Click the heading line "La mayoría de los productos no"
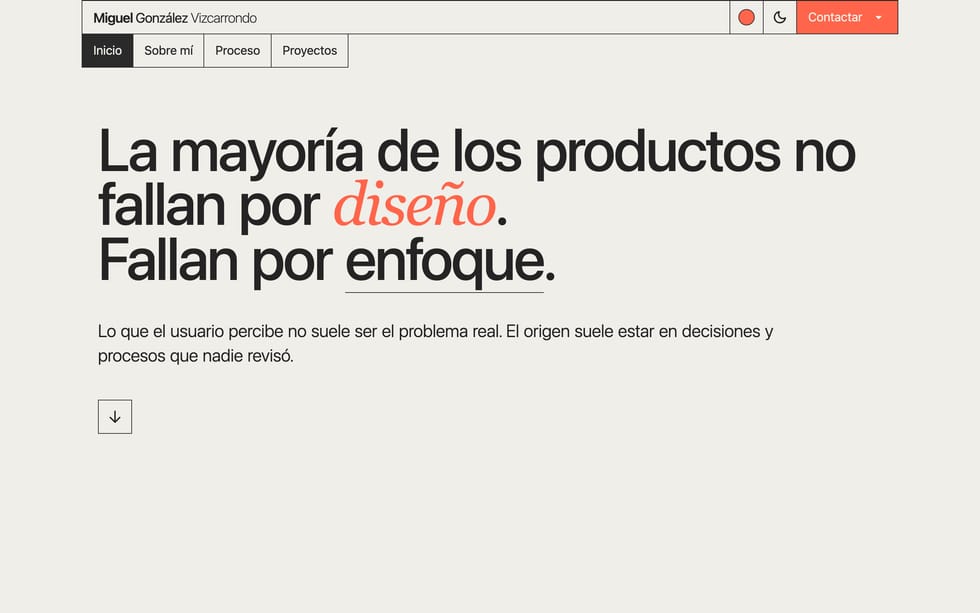This screenshot has width=980, height=613. (x=477, y=152)
